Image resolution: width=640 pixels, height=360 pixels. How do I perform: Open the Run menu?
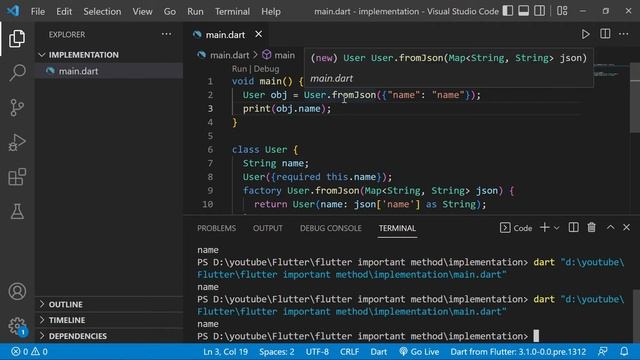click(195, 11)
